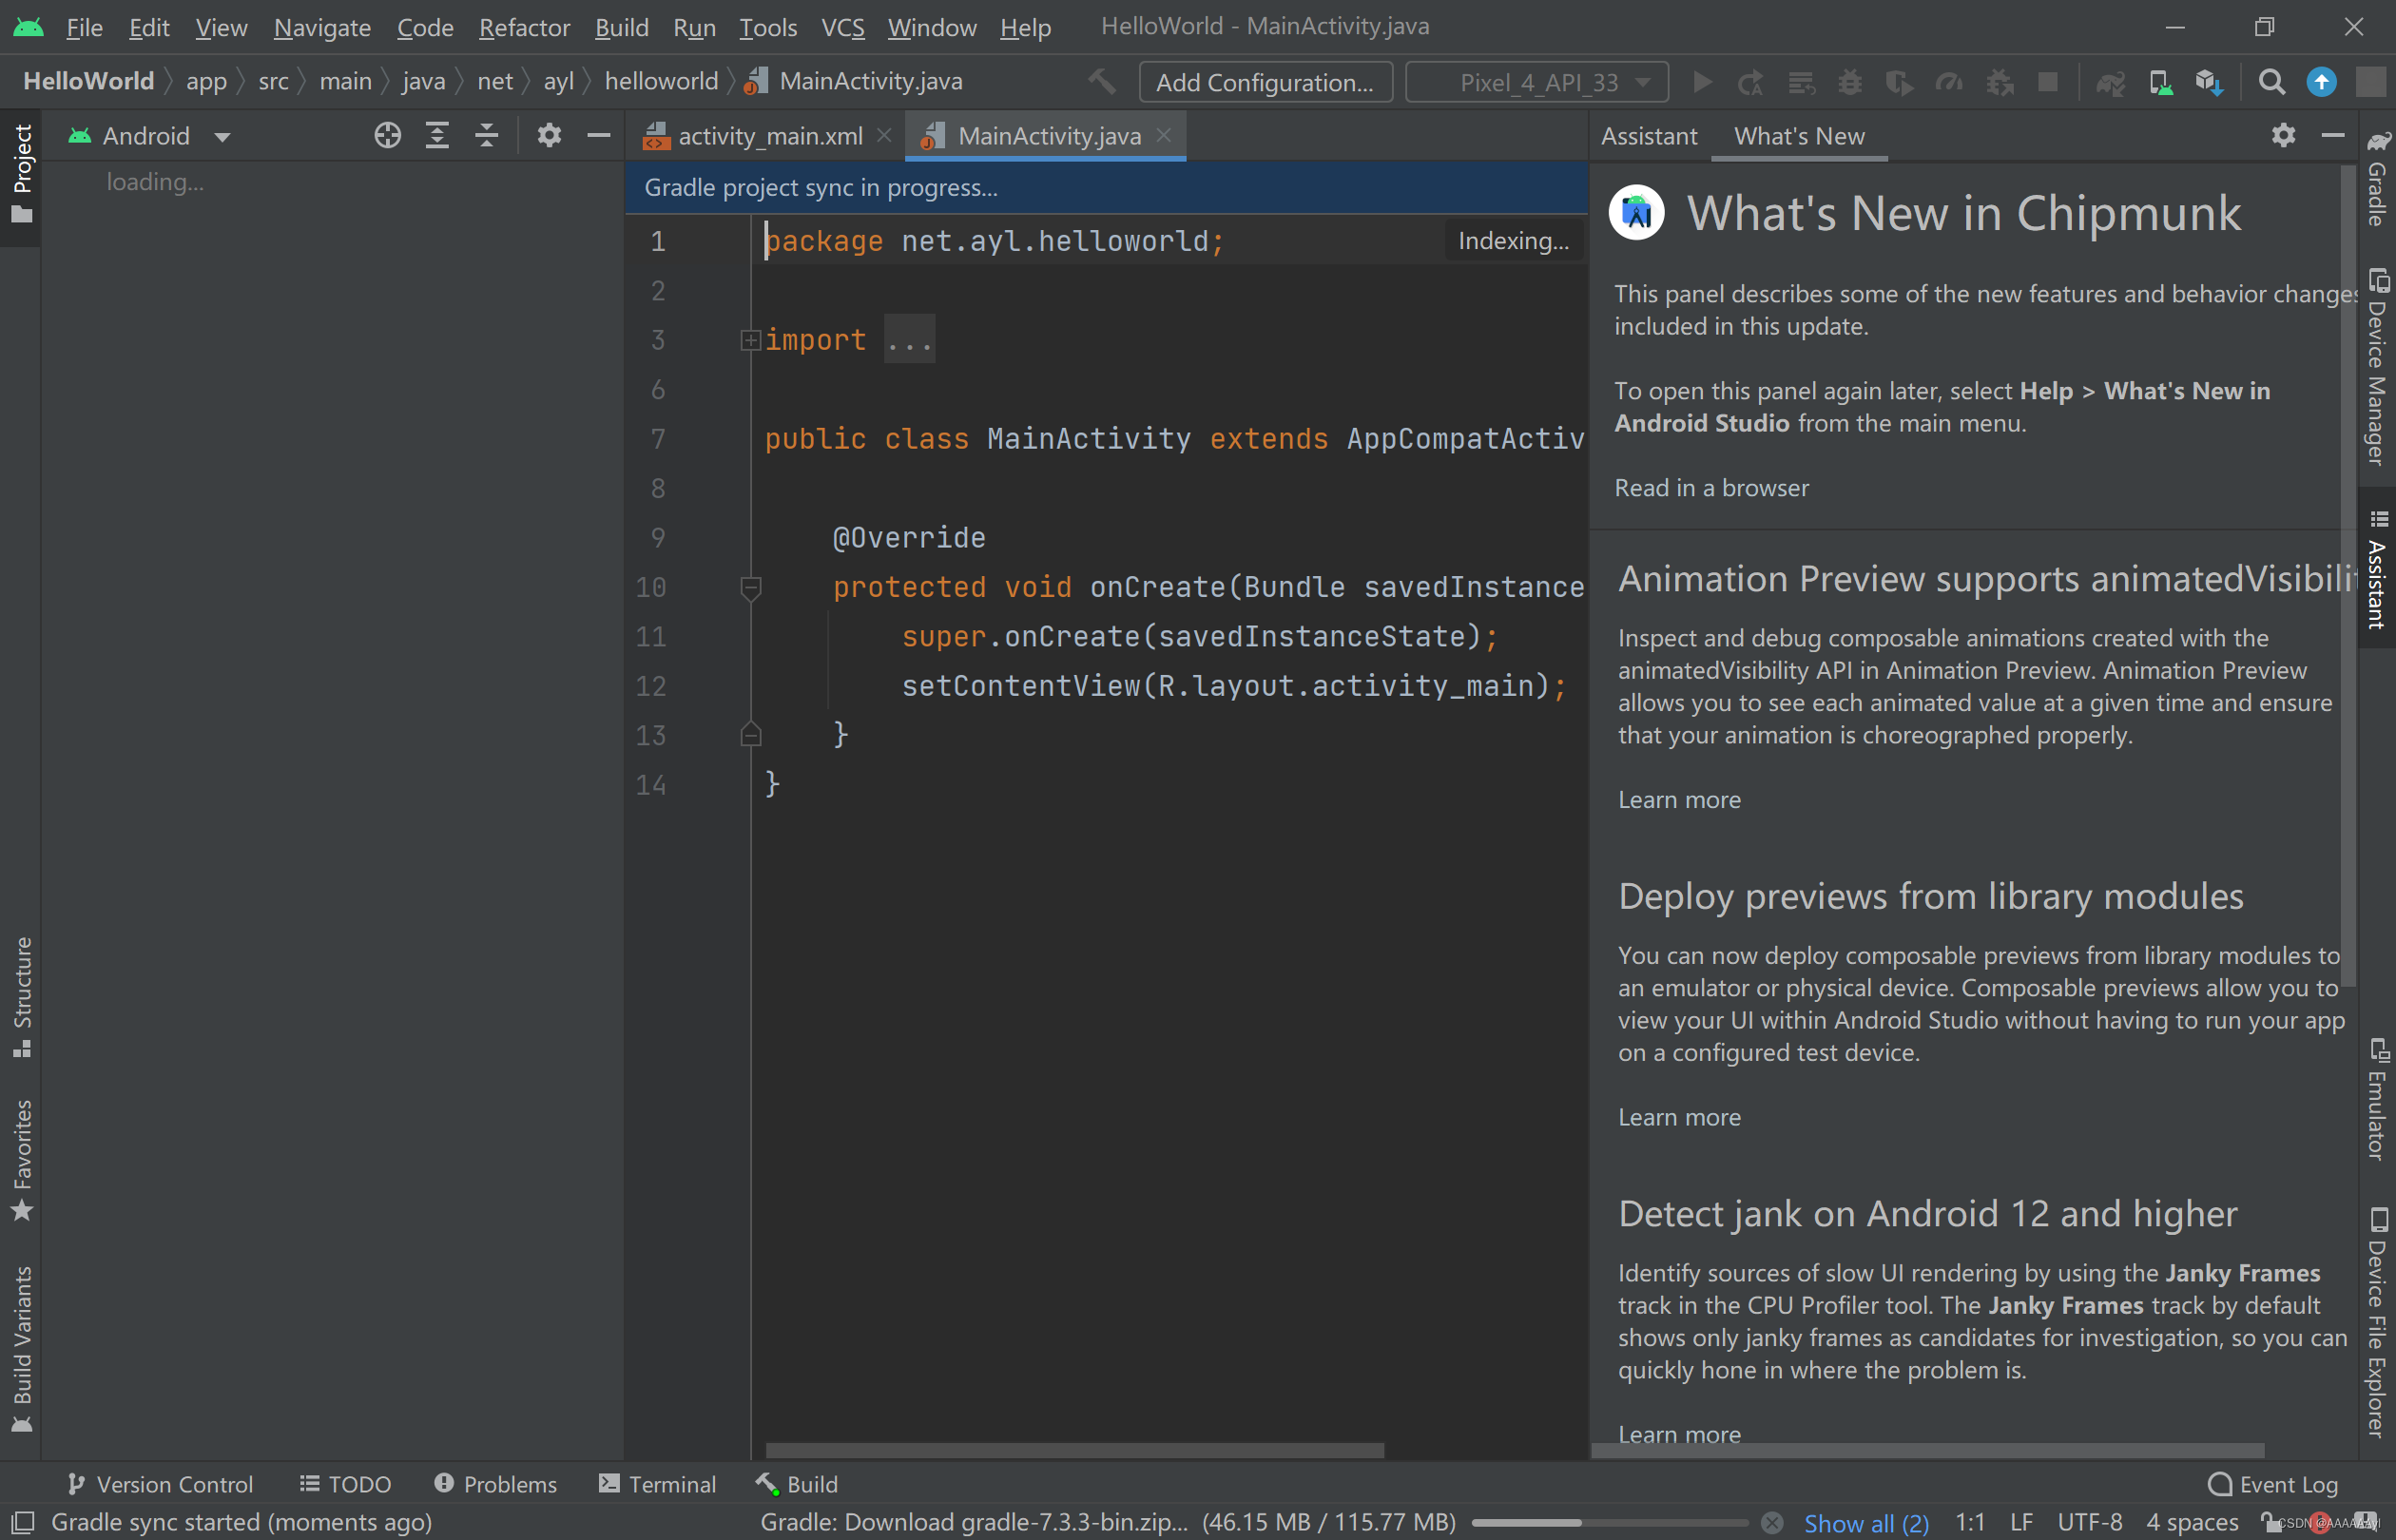Click Attach Debugger to Android Process icon
Image resolution: width=2396 pixels, height=1540 pixels.
pyautogui.click(x=1999, y=82)
